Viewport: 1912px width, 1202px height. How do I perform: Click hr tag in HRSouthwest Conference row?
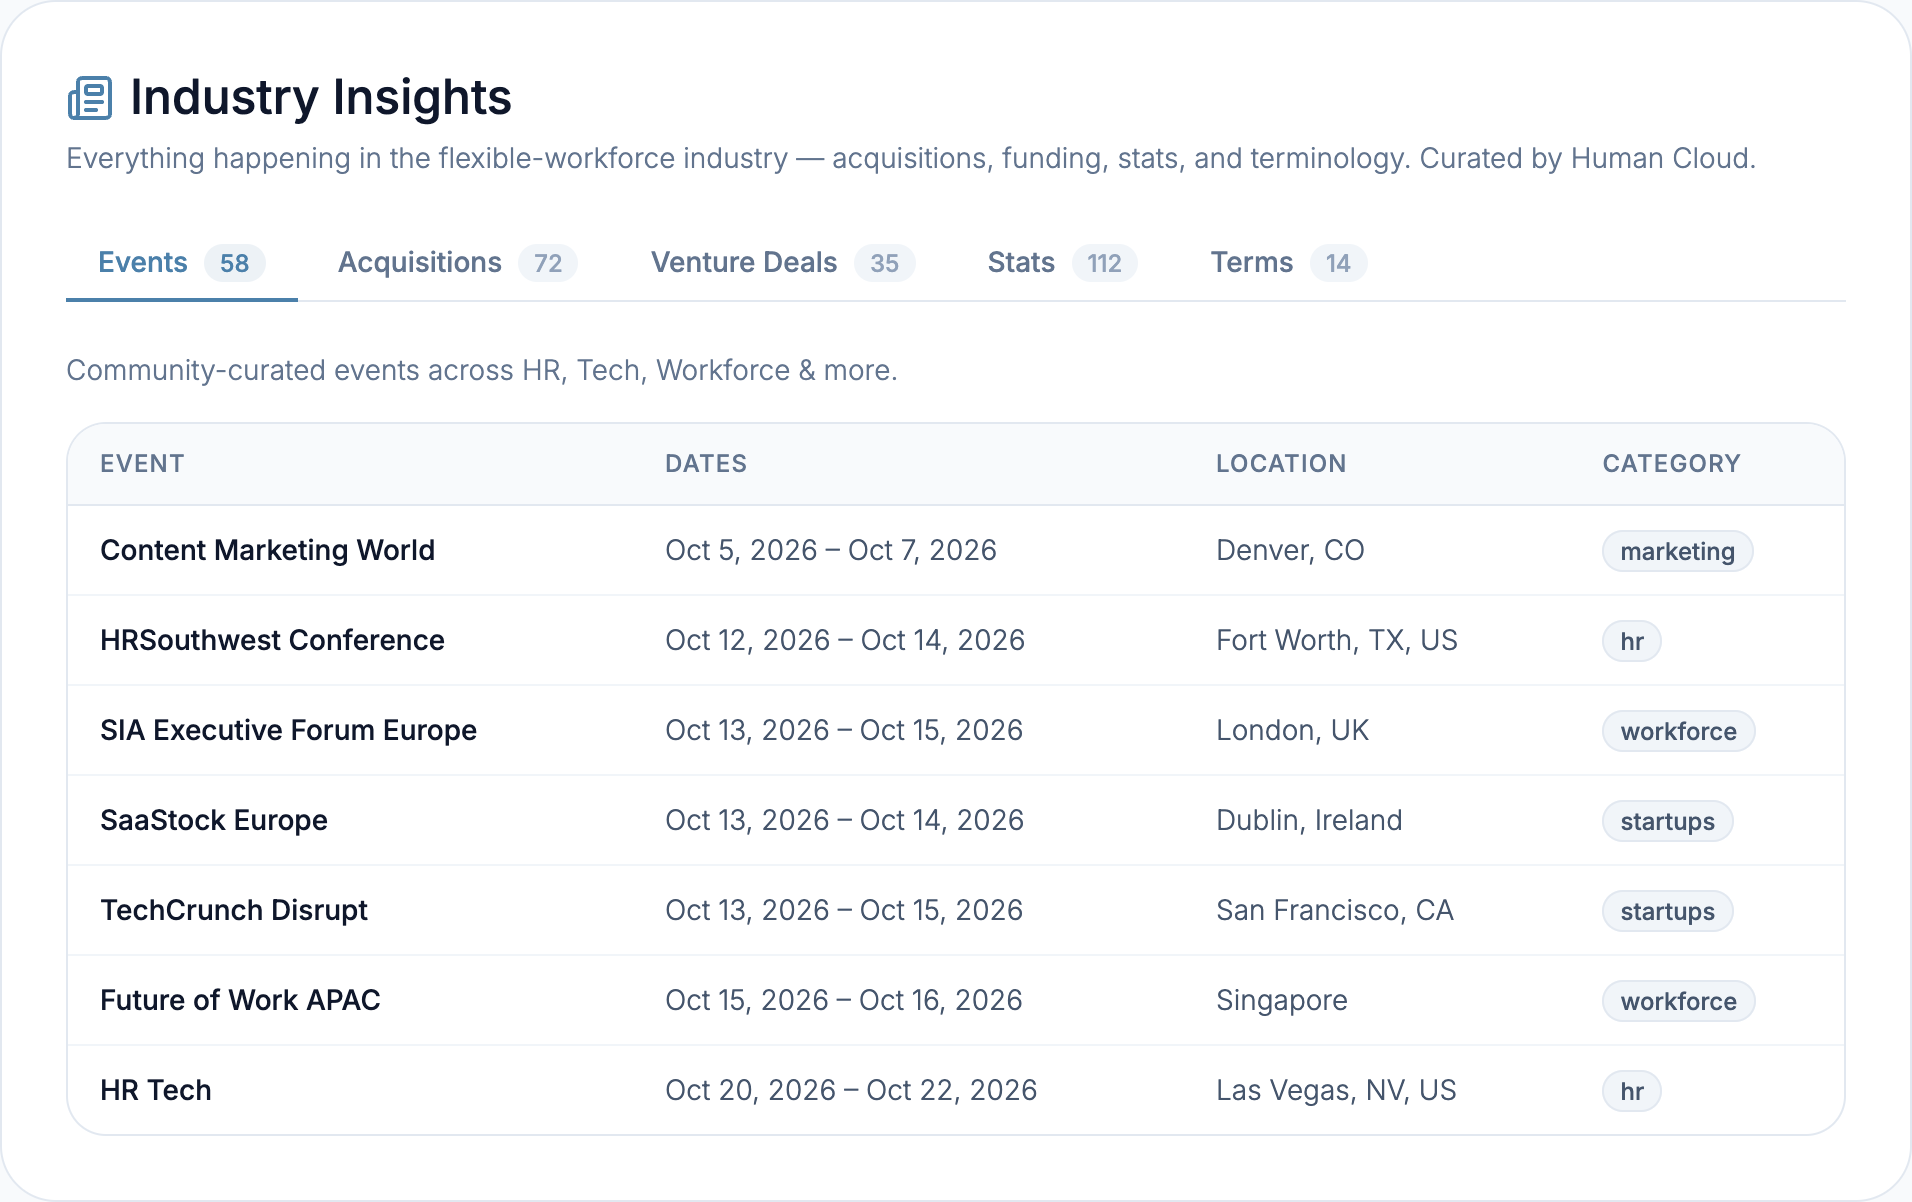(x=1632, y=641)
